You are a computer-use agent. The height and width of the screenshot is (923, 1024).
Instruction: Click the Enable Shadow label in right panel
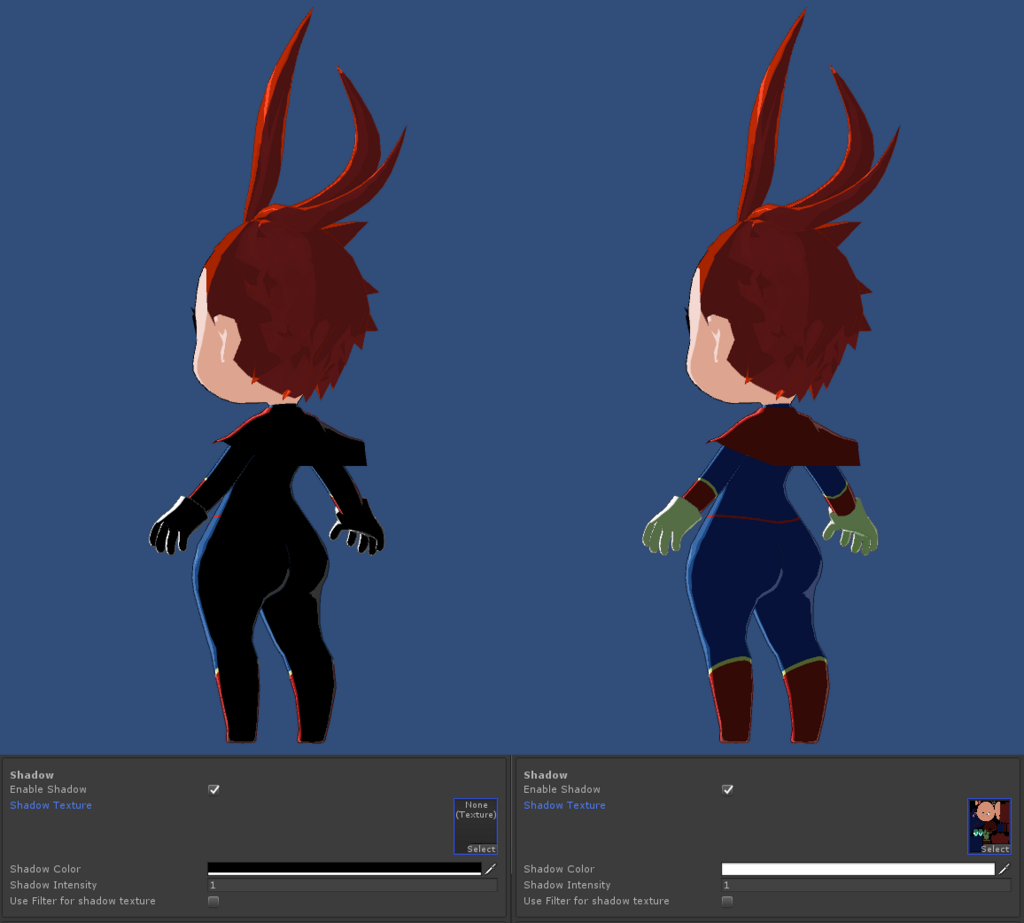click(x=562, y=789)
